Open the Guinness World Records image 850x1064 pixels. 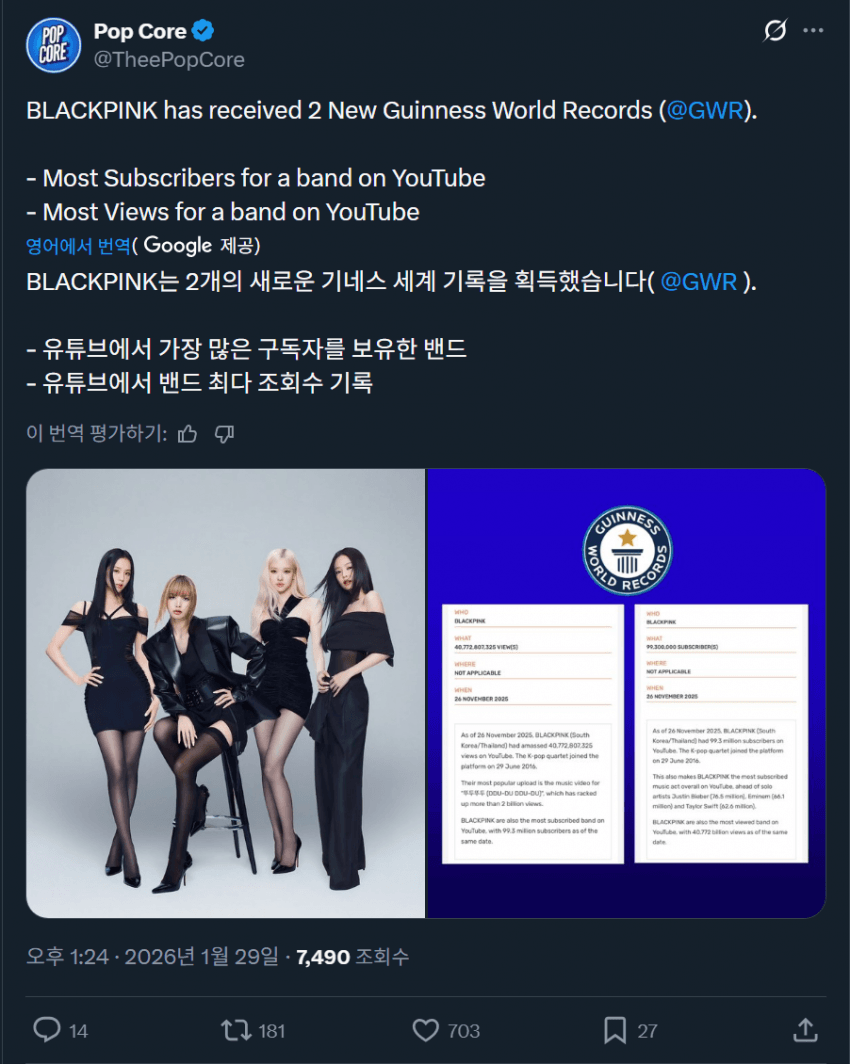(x=626, y=693)
